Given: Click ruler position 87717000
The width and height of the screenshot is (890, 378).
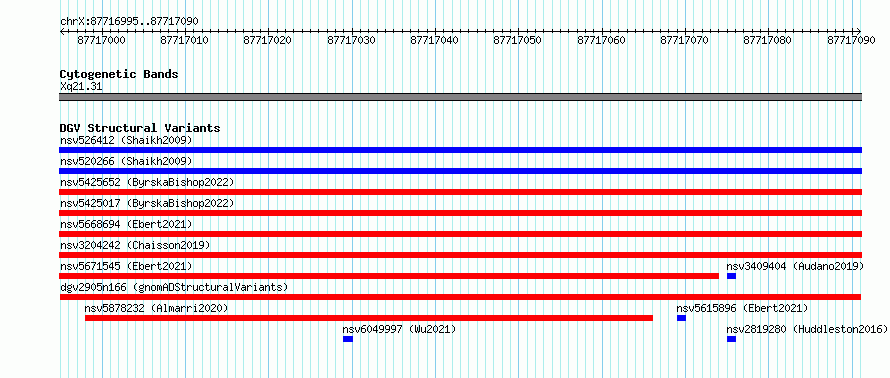Looking at the screenshot, I should [102, 40].
